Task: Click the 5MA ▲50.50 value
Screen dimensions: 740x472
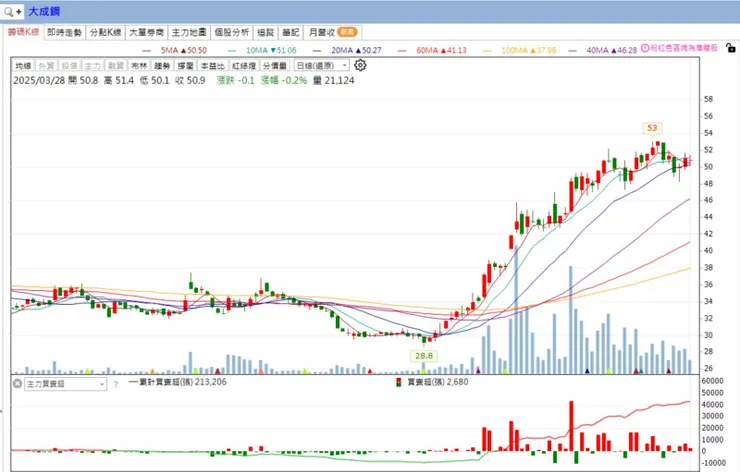Action: [184, 51]
